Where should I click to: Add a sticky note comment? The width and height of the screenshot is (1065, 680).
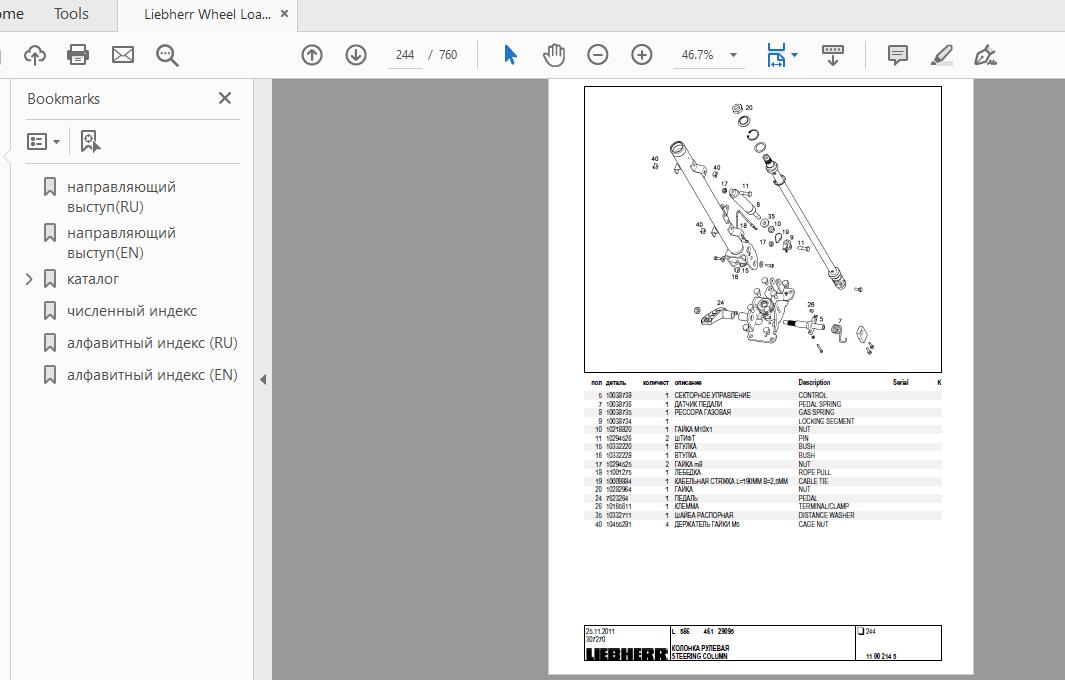coord(898,55)
